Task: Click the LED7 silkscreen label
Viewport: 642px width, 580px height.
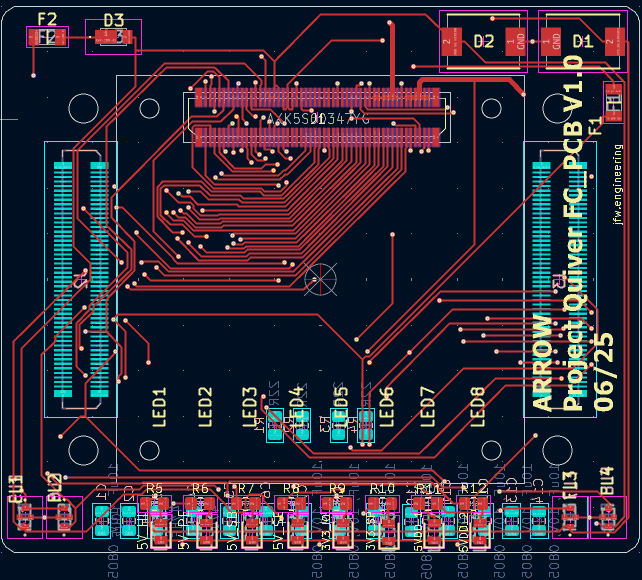Action: (x=428, y=407)
